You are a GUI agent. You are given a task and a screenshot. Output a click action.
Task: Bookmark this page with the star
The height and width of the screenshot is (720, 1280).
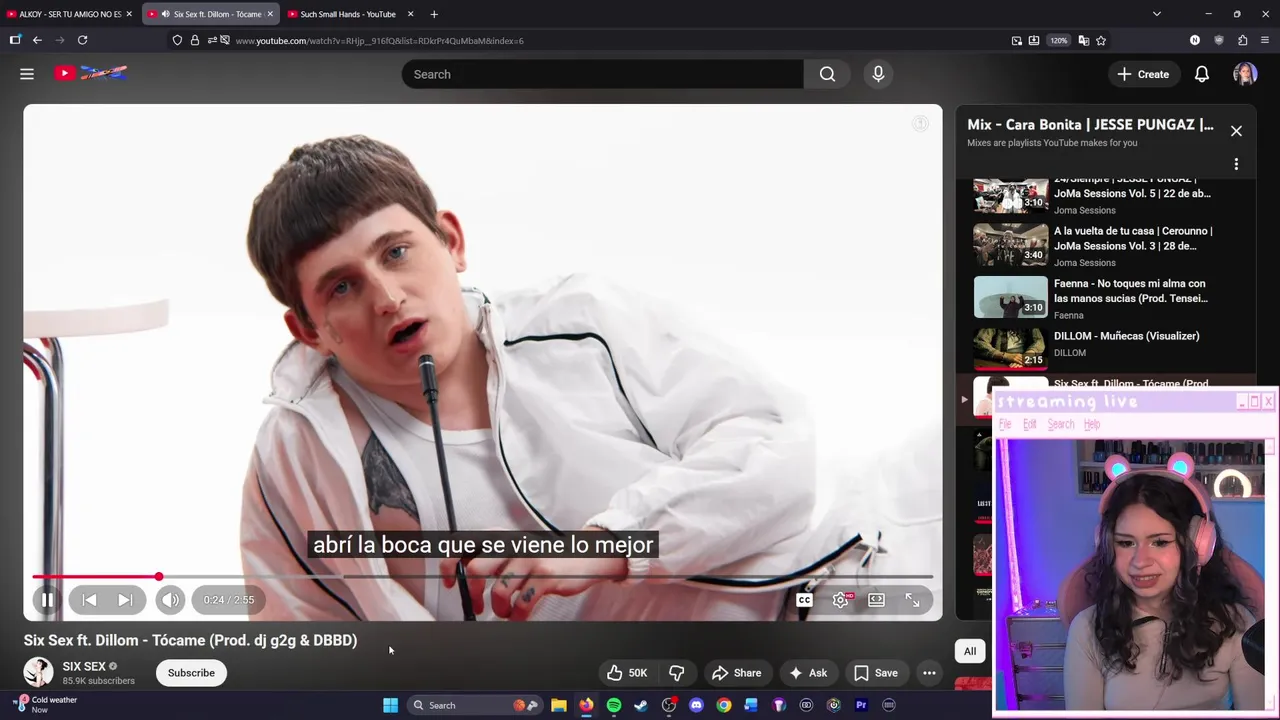tap(1101, 40)
